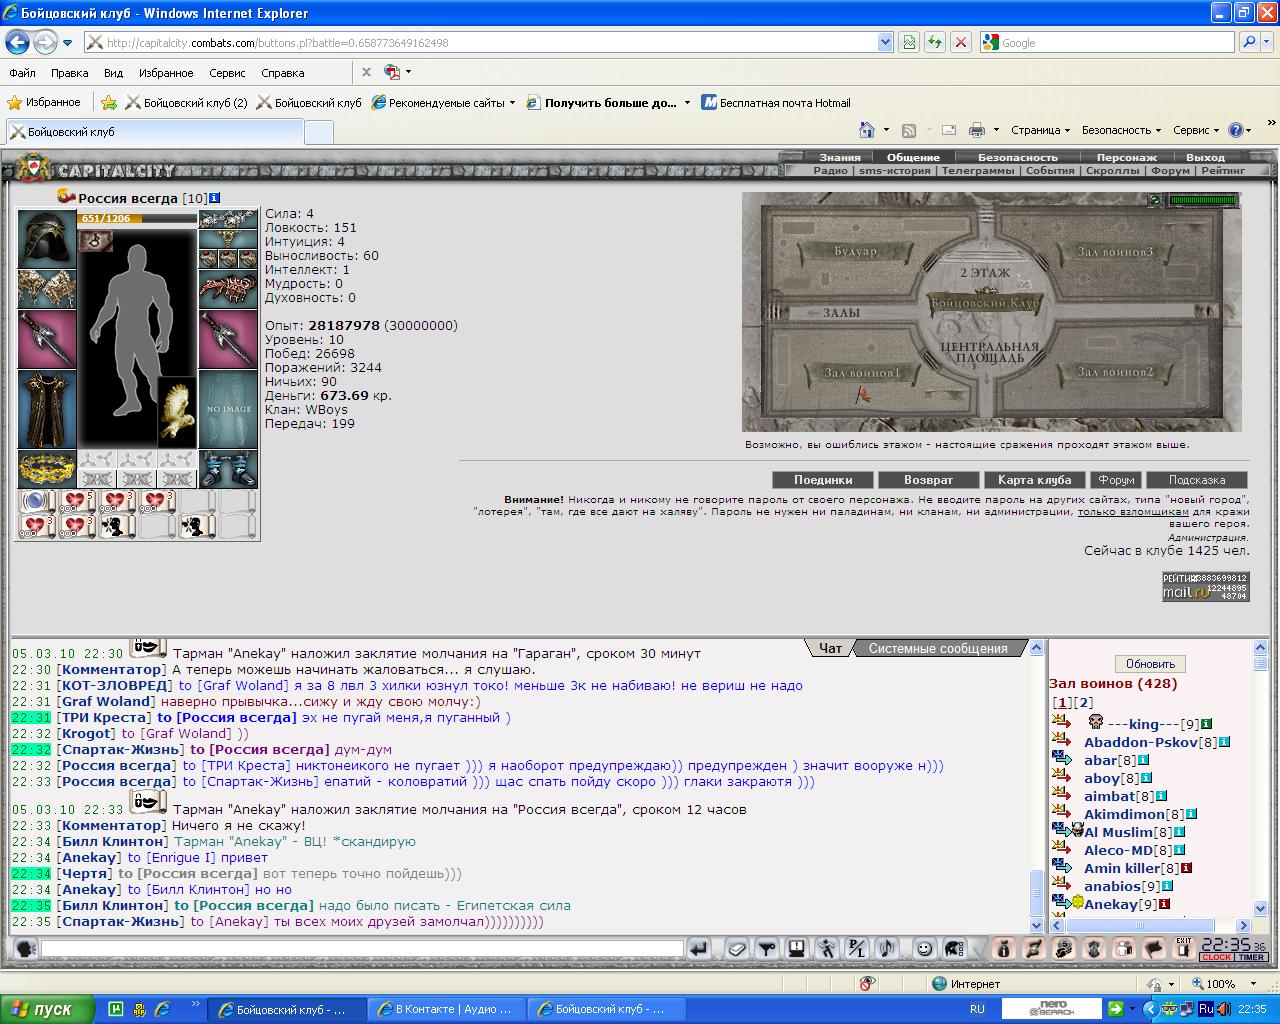
Task: Click the Поединки button
Action: (x=823, y=480)
